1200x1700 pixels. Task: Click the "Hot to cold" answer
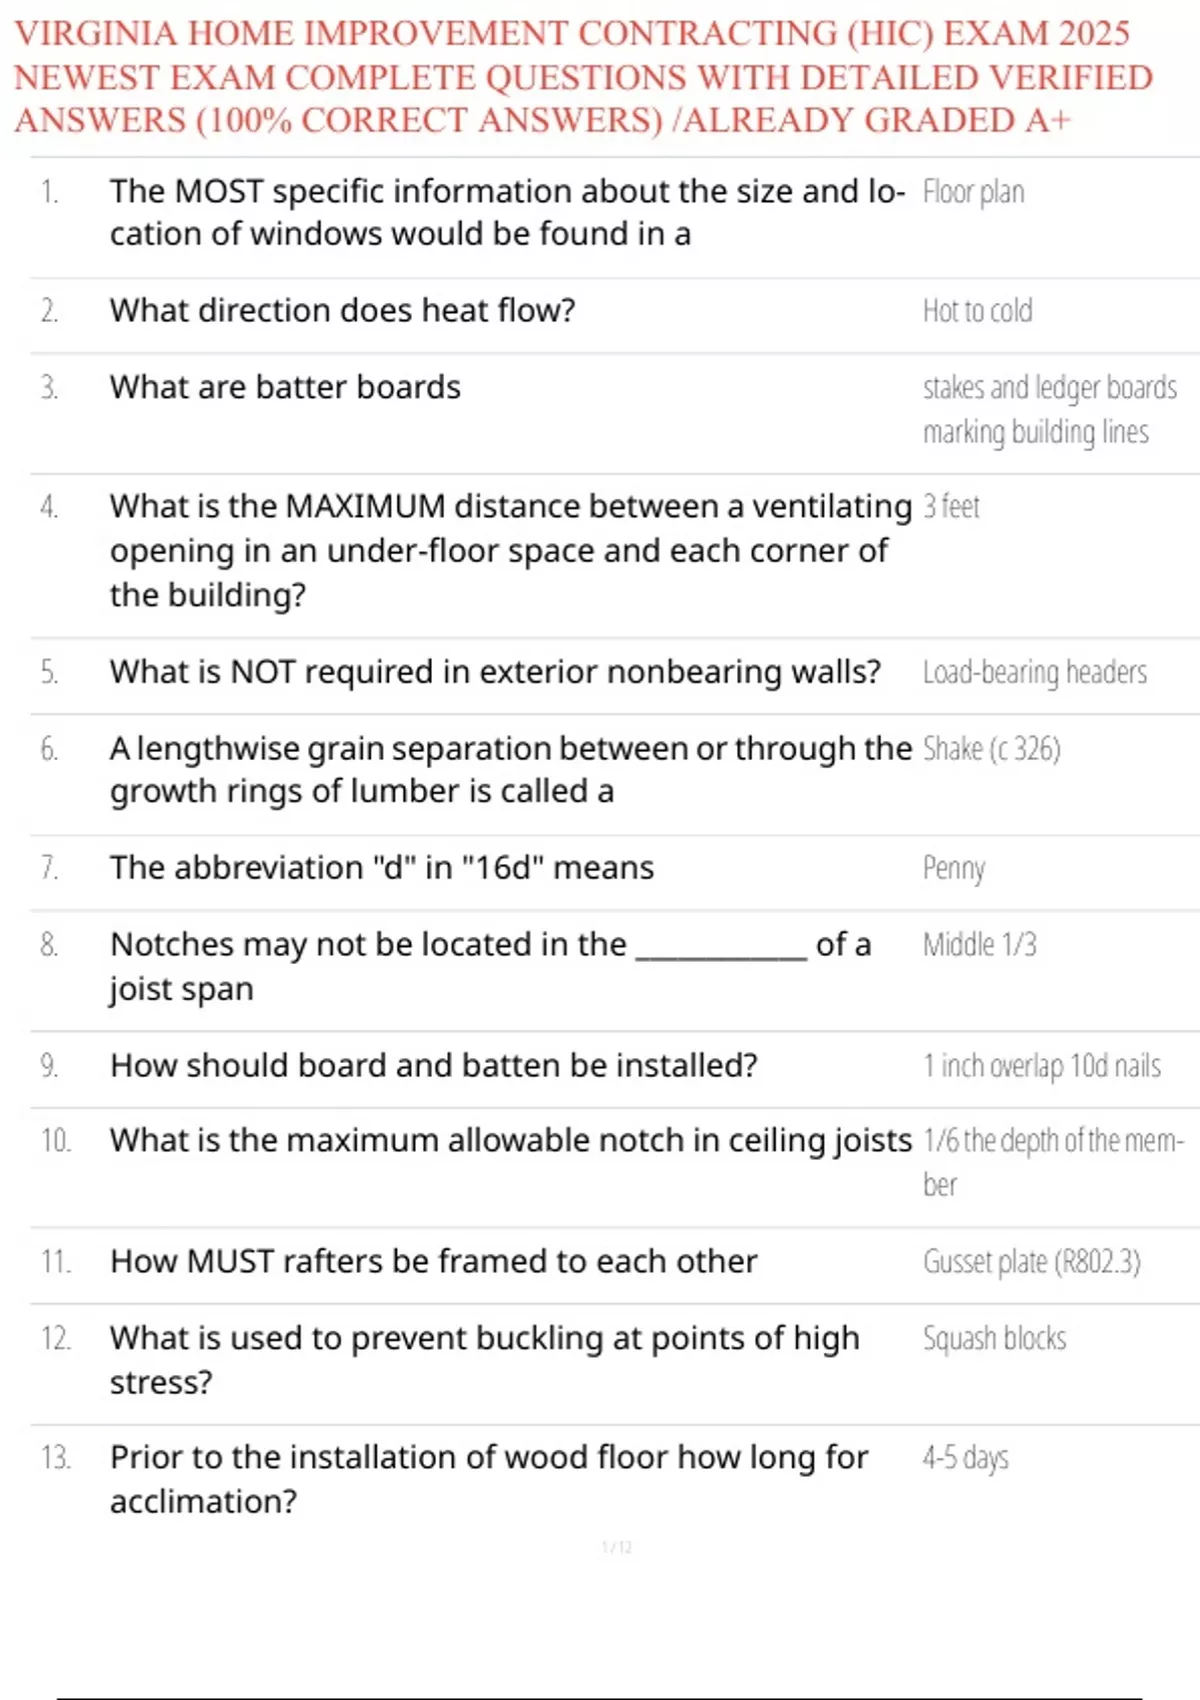click(977, 311)
